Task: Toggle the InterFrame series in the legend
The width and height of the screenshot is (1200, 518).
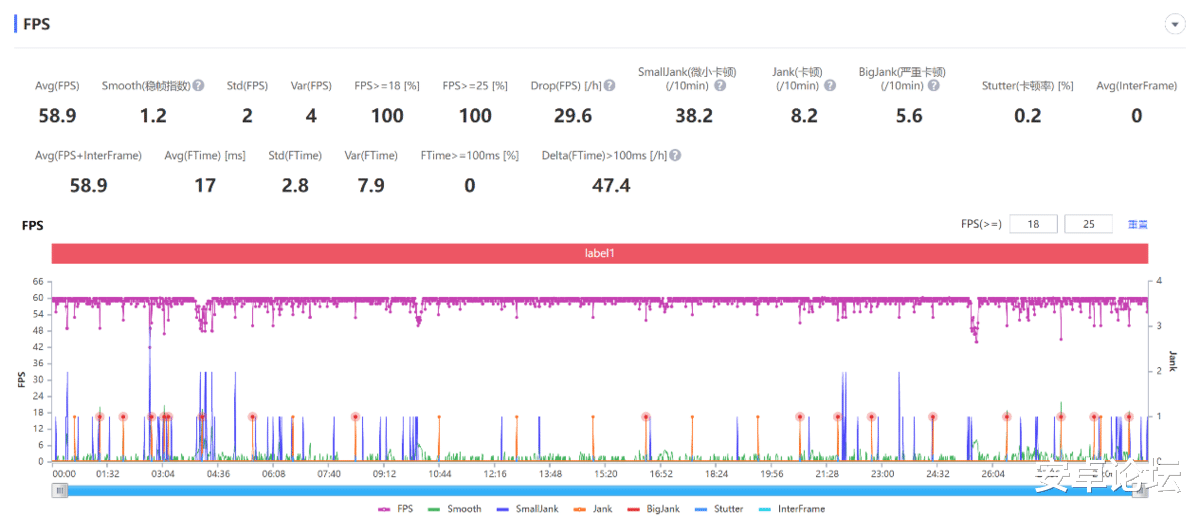Action: (x=791, y=509)
